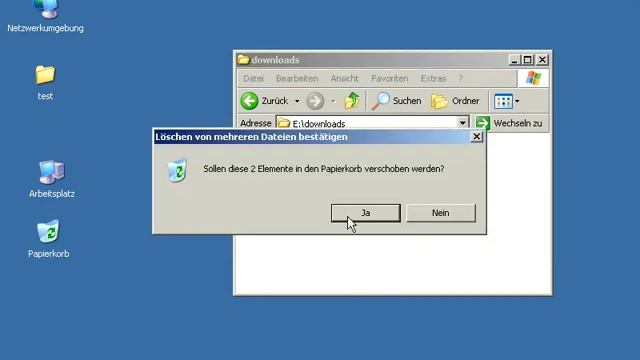Open the Extras menu
Image resolution: width=640 pixels, height=360 pixels.
pos(433,78)
